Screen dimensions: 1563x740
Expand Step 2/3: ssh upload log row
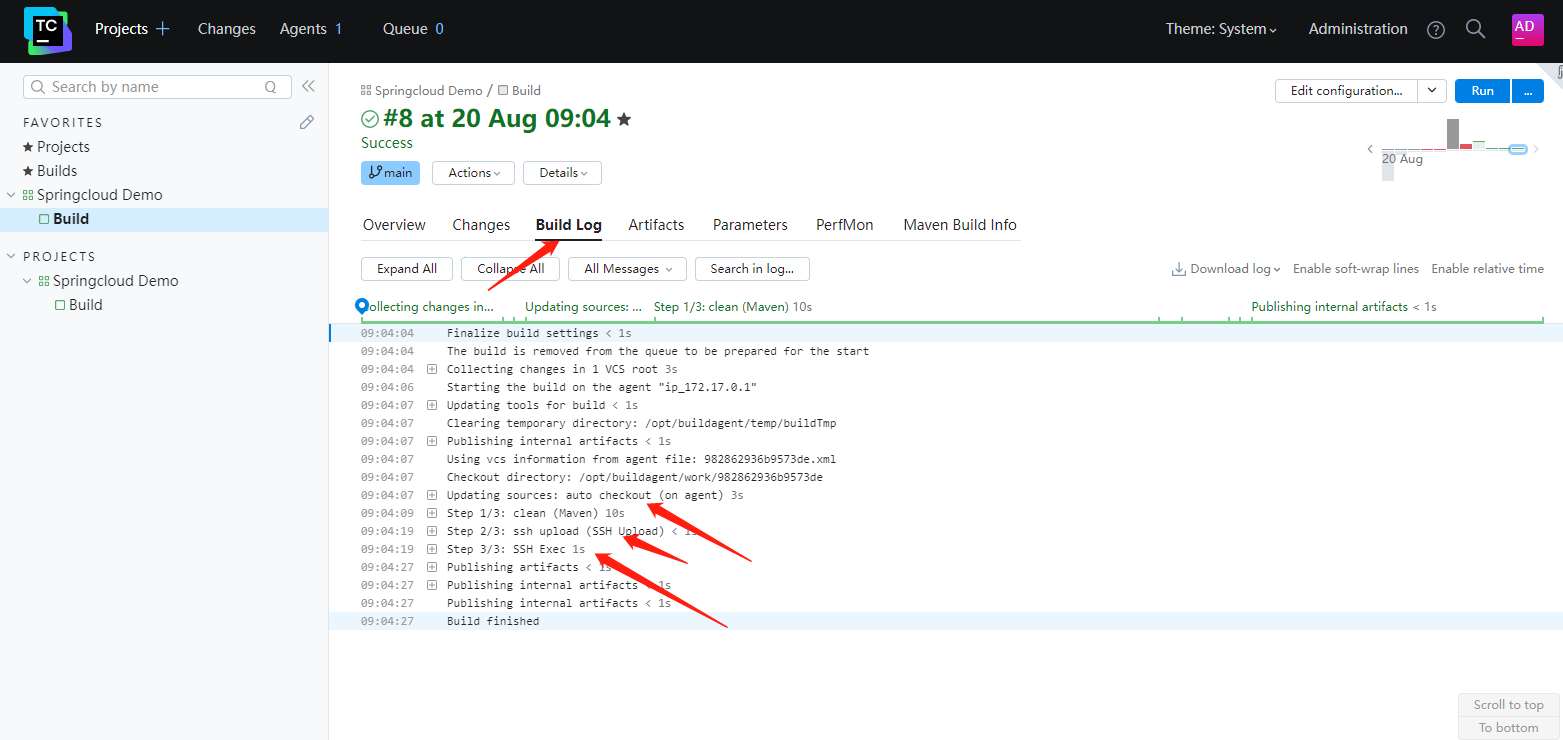(x=432, y=531)
